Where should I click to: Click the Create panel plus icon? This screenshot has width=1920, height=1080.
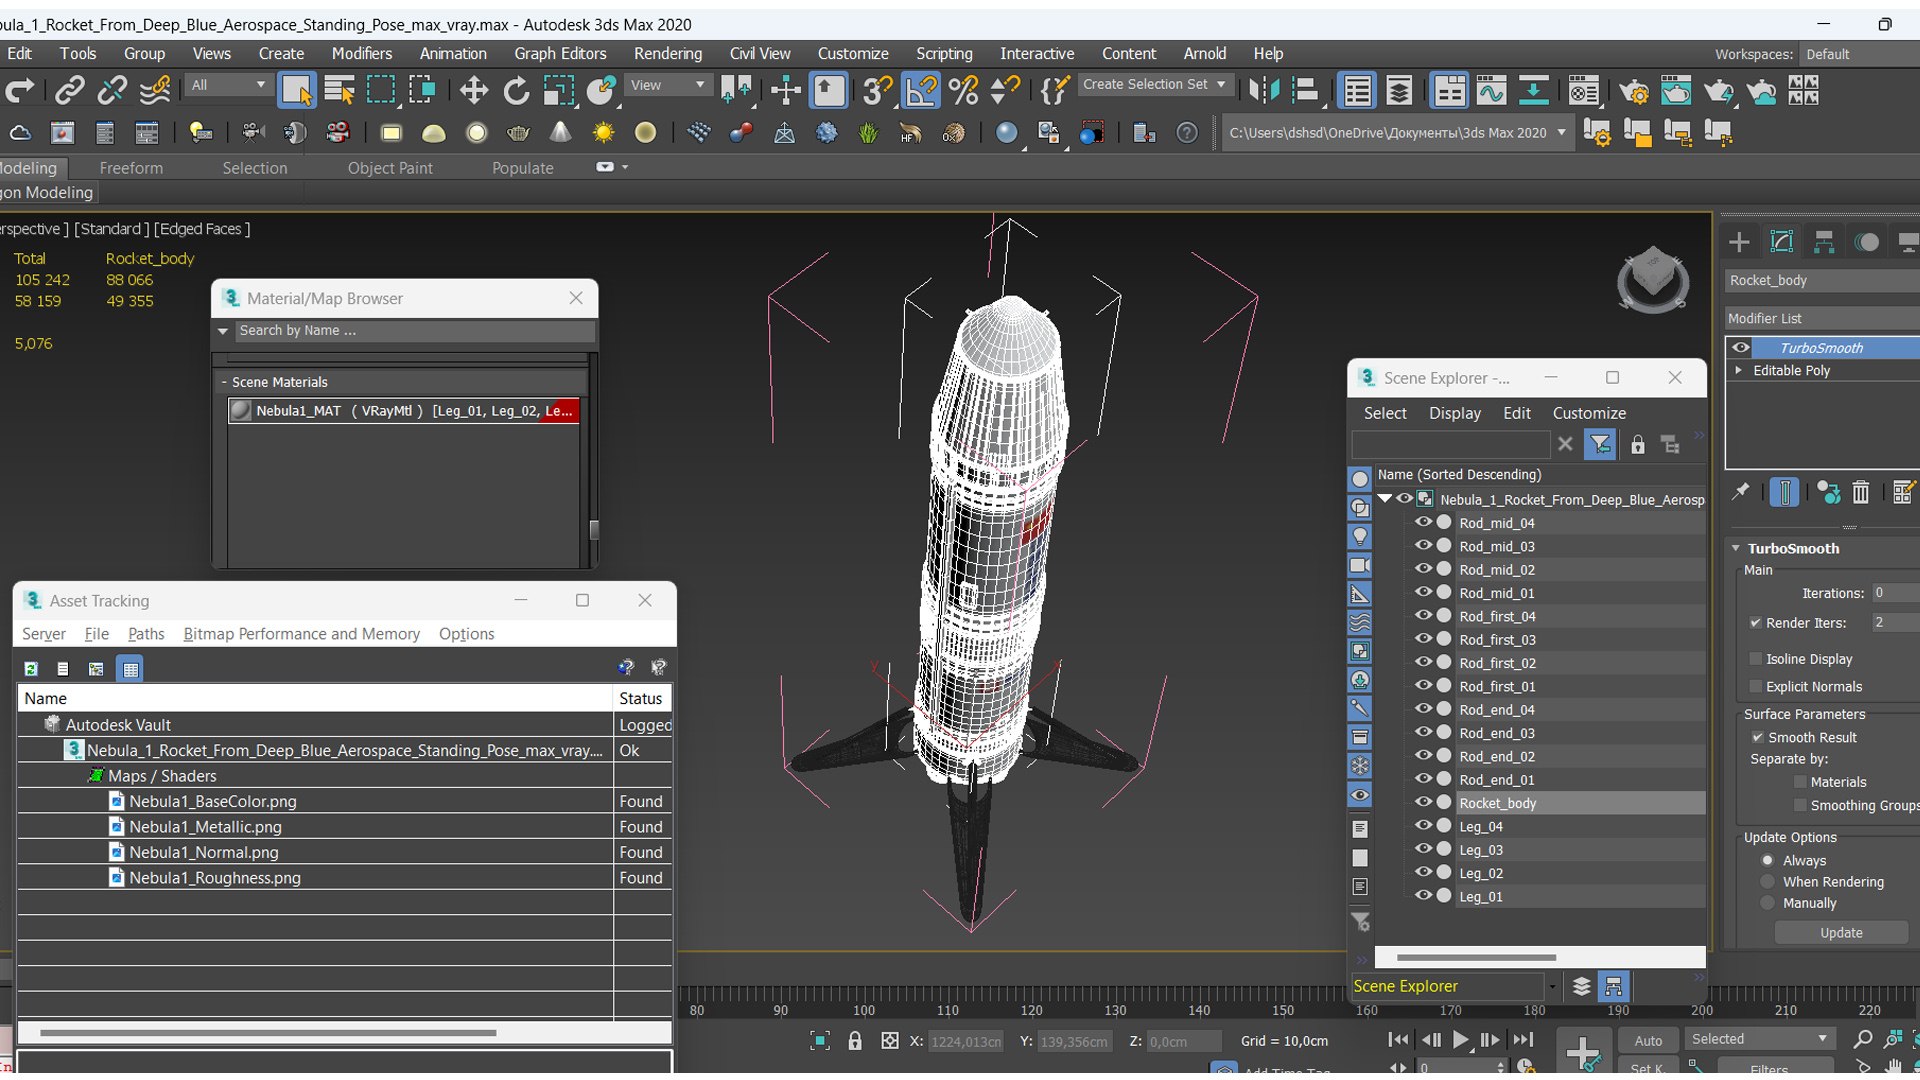coord(1739,242)
